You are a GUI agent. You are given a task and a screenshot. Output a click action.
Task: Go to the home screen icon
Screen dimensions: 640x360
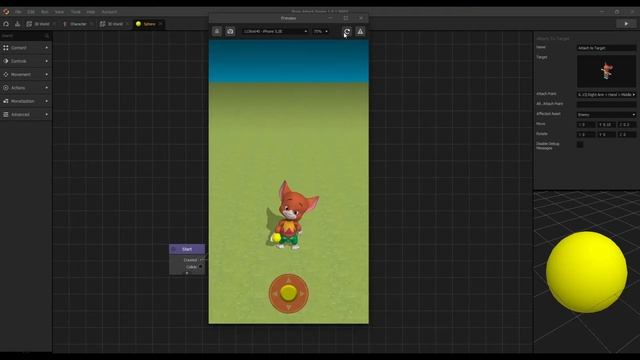[x=6, y=24]
